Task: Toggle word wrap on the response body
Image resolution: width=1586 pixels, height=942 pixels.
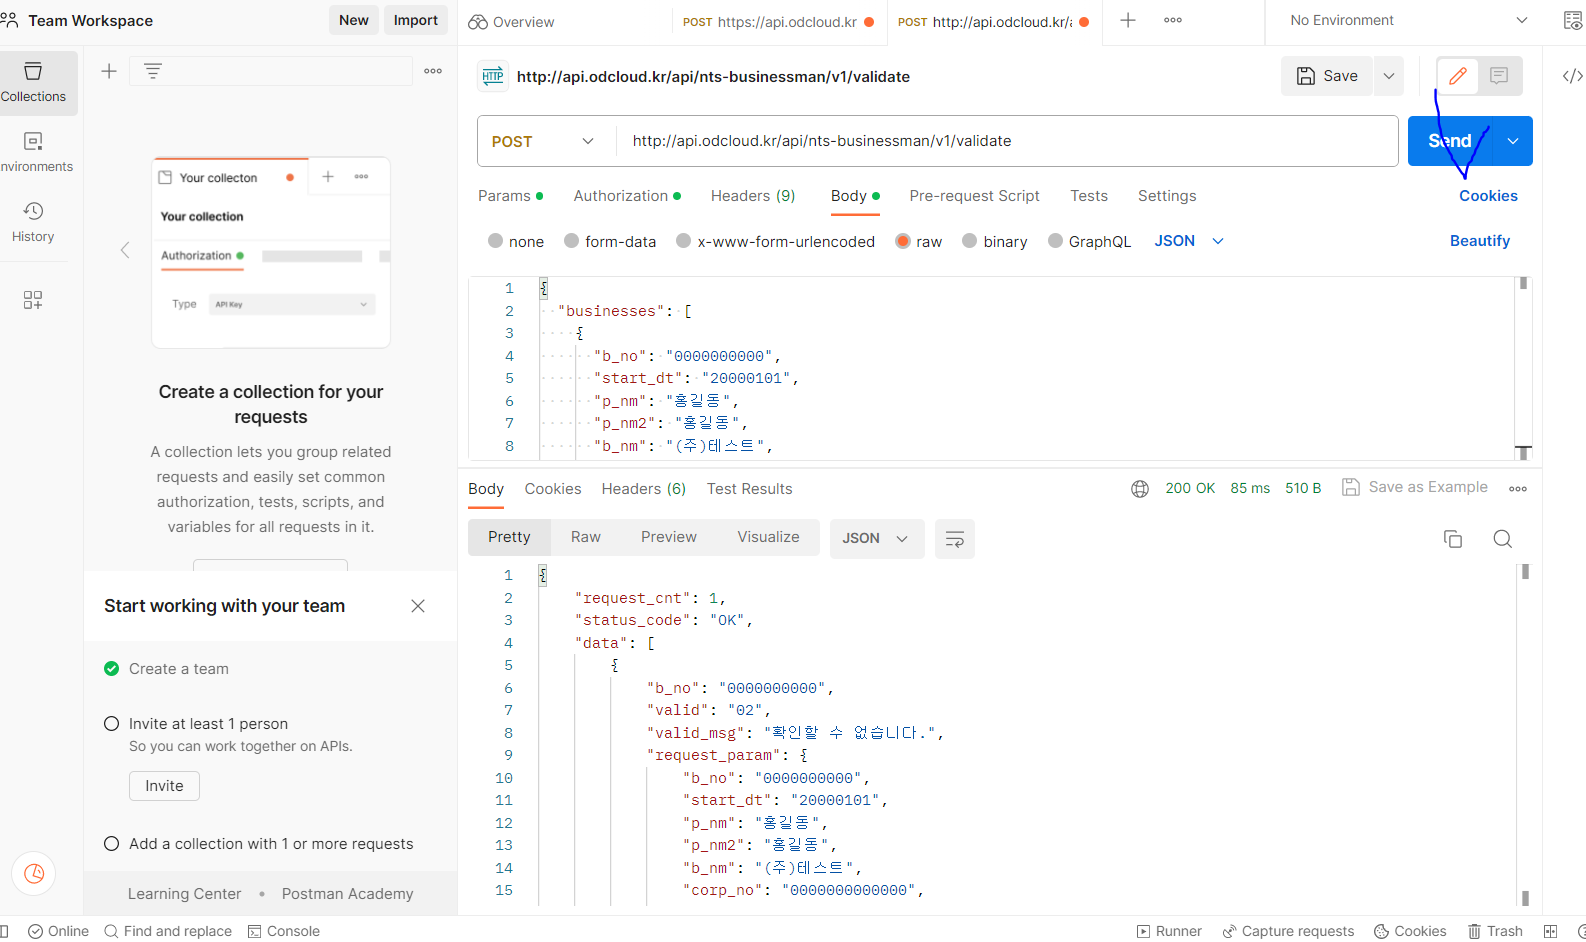Action: point(954,539)
